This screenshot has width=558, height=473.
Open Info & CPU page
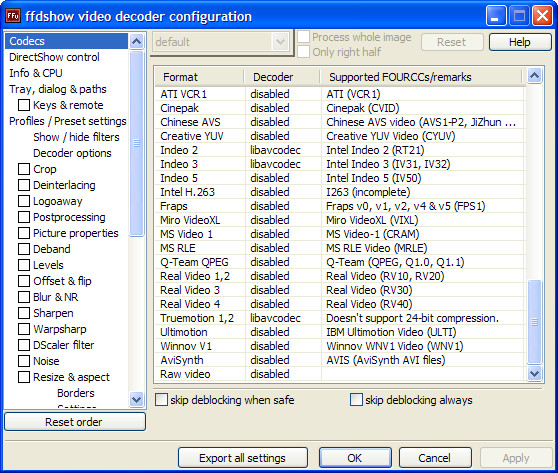point(36,73)
